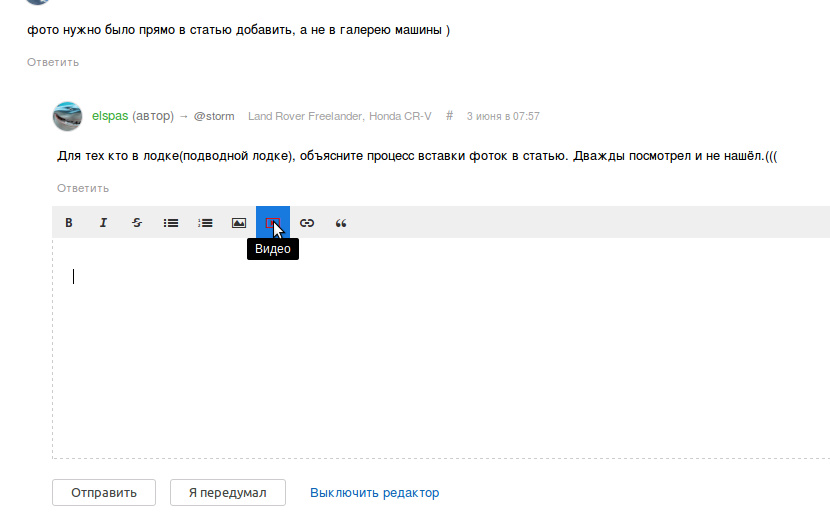Click the comment text beginning 'фото нужно было прямо'

(x=238, y=30)
